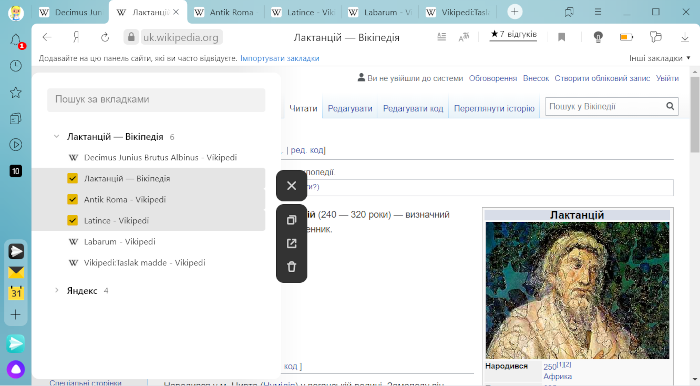Reload the current page
The width and height of the screenshot is (700, 386).
coord(105,37)
